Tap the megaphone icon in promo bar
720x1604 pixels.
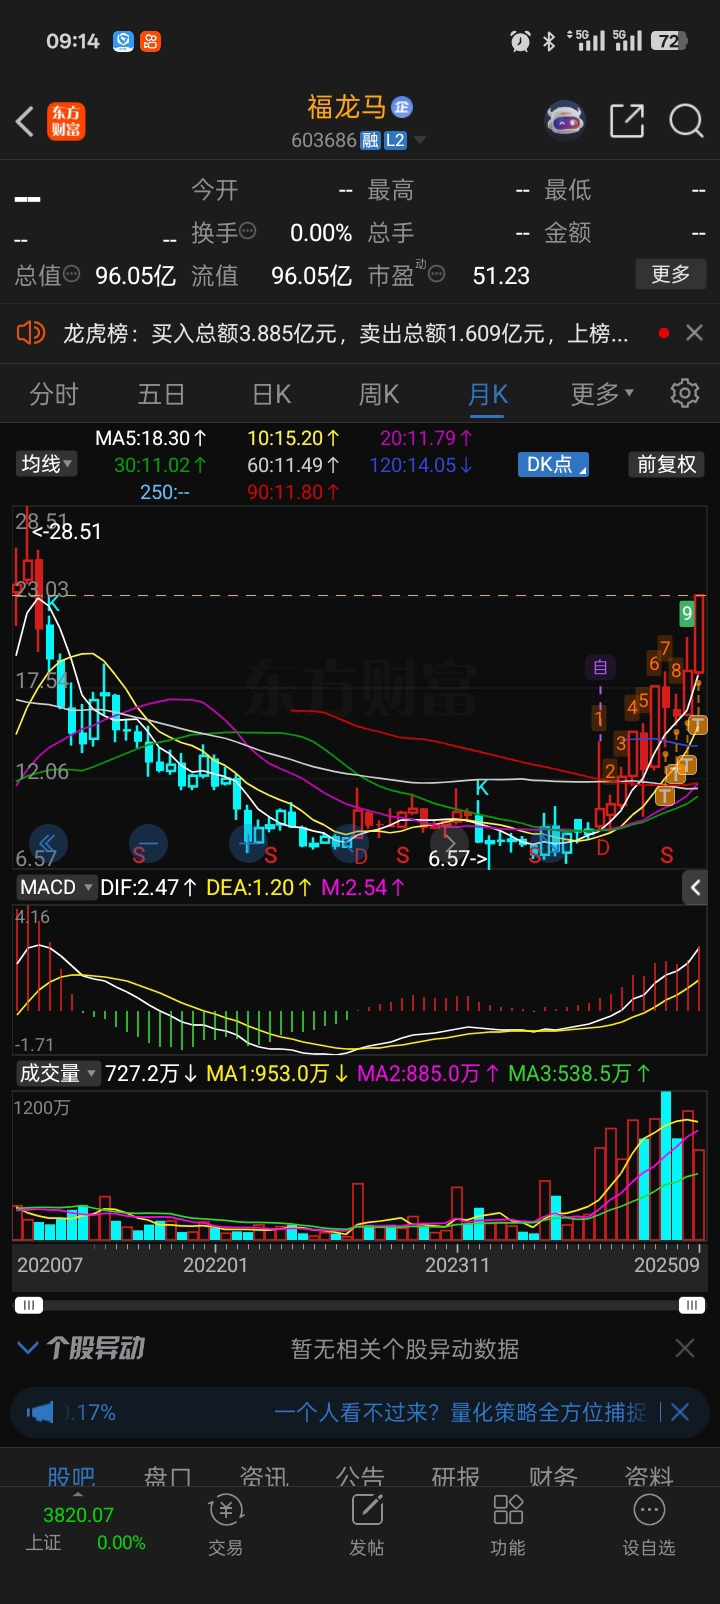40,1412
